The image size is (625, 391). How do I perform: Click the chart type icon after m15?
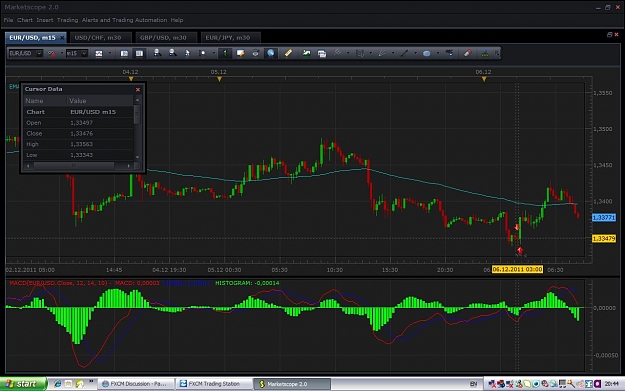[98, 53]
